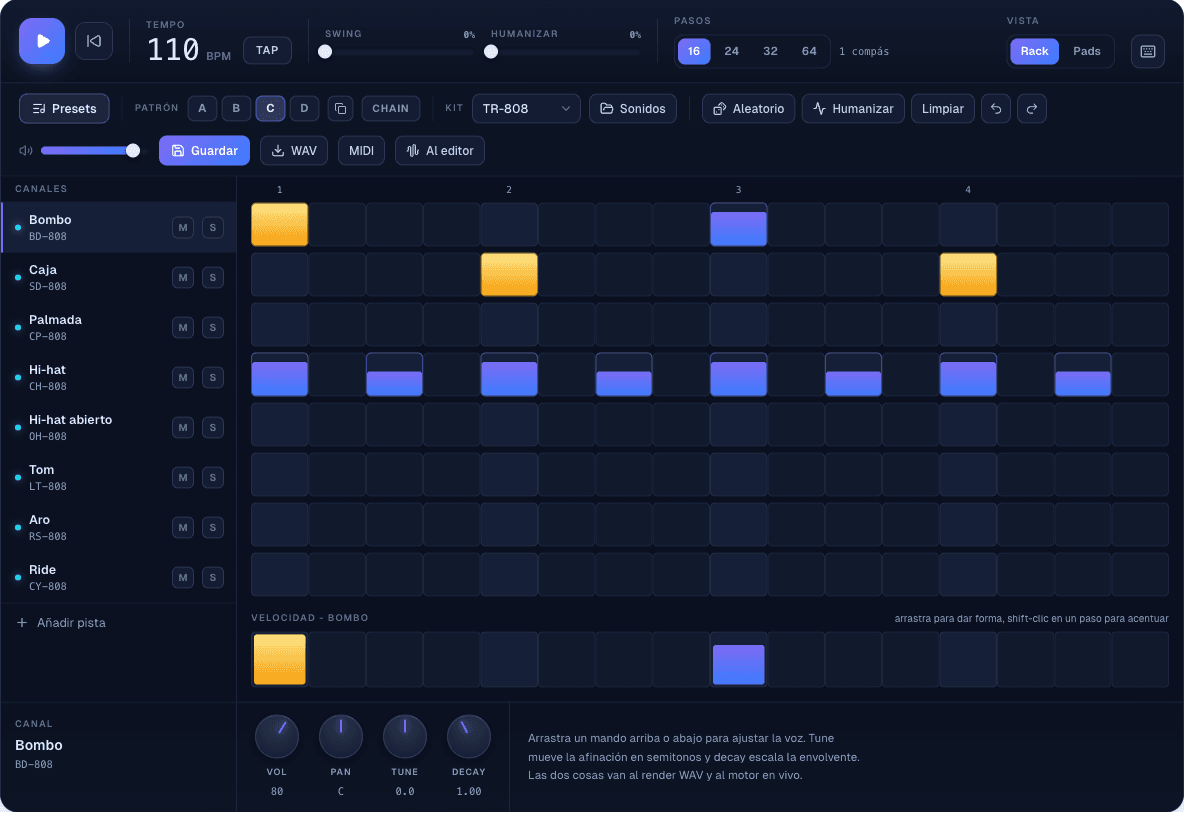Open the keyboard shortcuts icon
The width and height of the screenshot is (1184, 814).
click(1147, 51)
